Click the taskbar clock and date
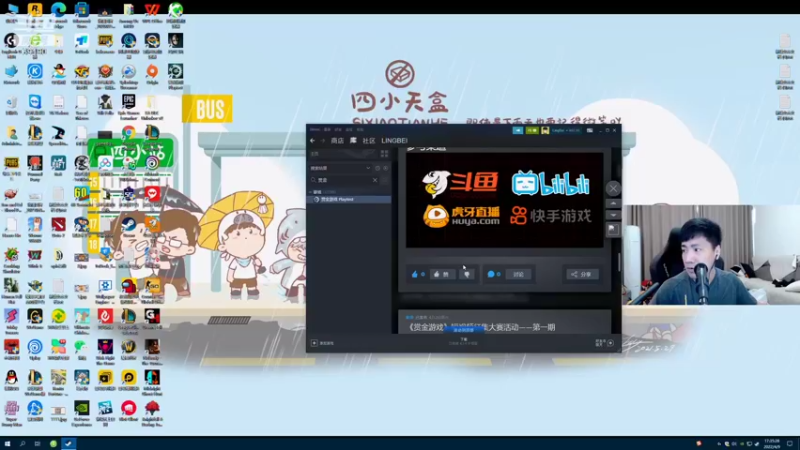Screen dimensions: 800x450 click(772, 444)
